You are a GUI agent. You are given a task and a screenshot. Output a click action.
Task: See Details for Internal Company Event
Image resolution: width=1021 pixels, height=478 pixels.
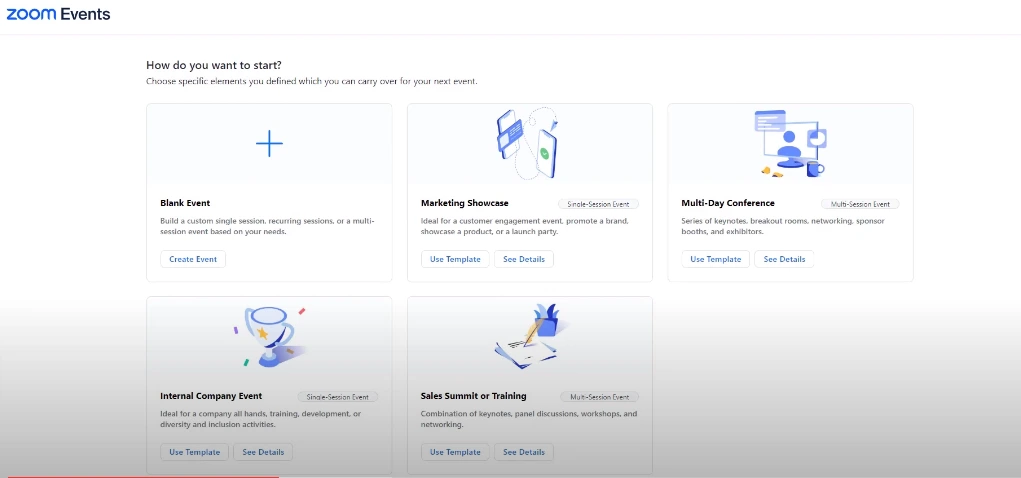(x=263, y=452)
